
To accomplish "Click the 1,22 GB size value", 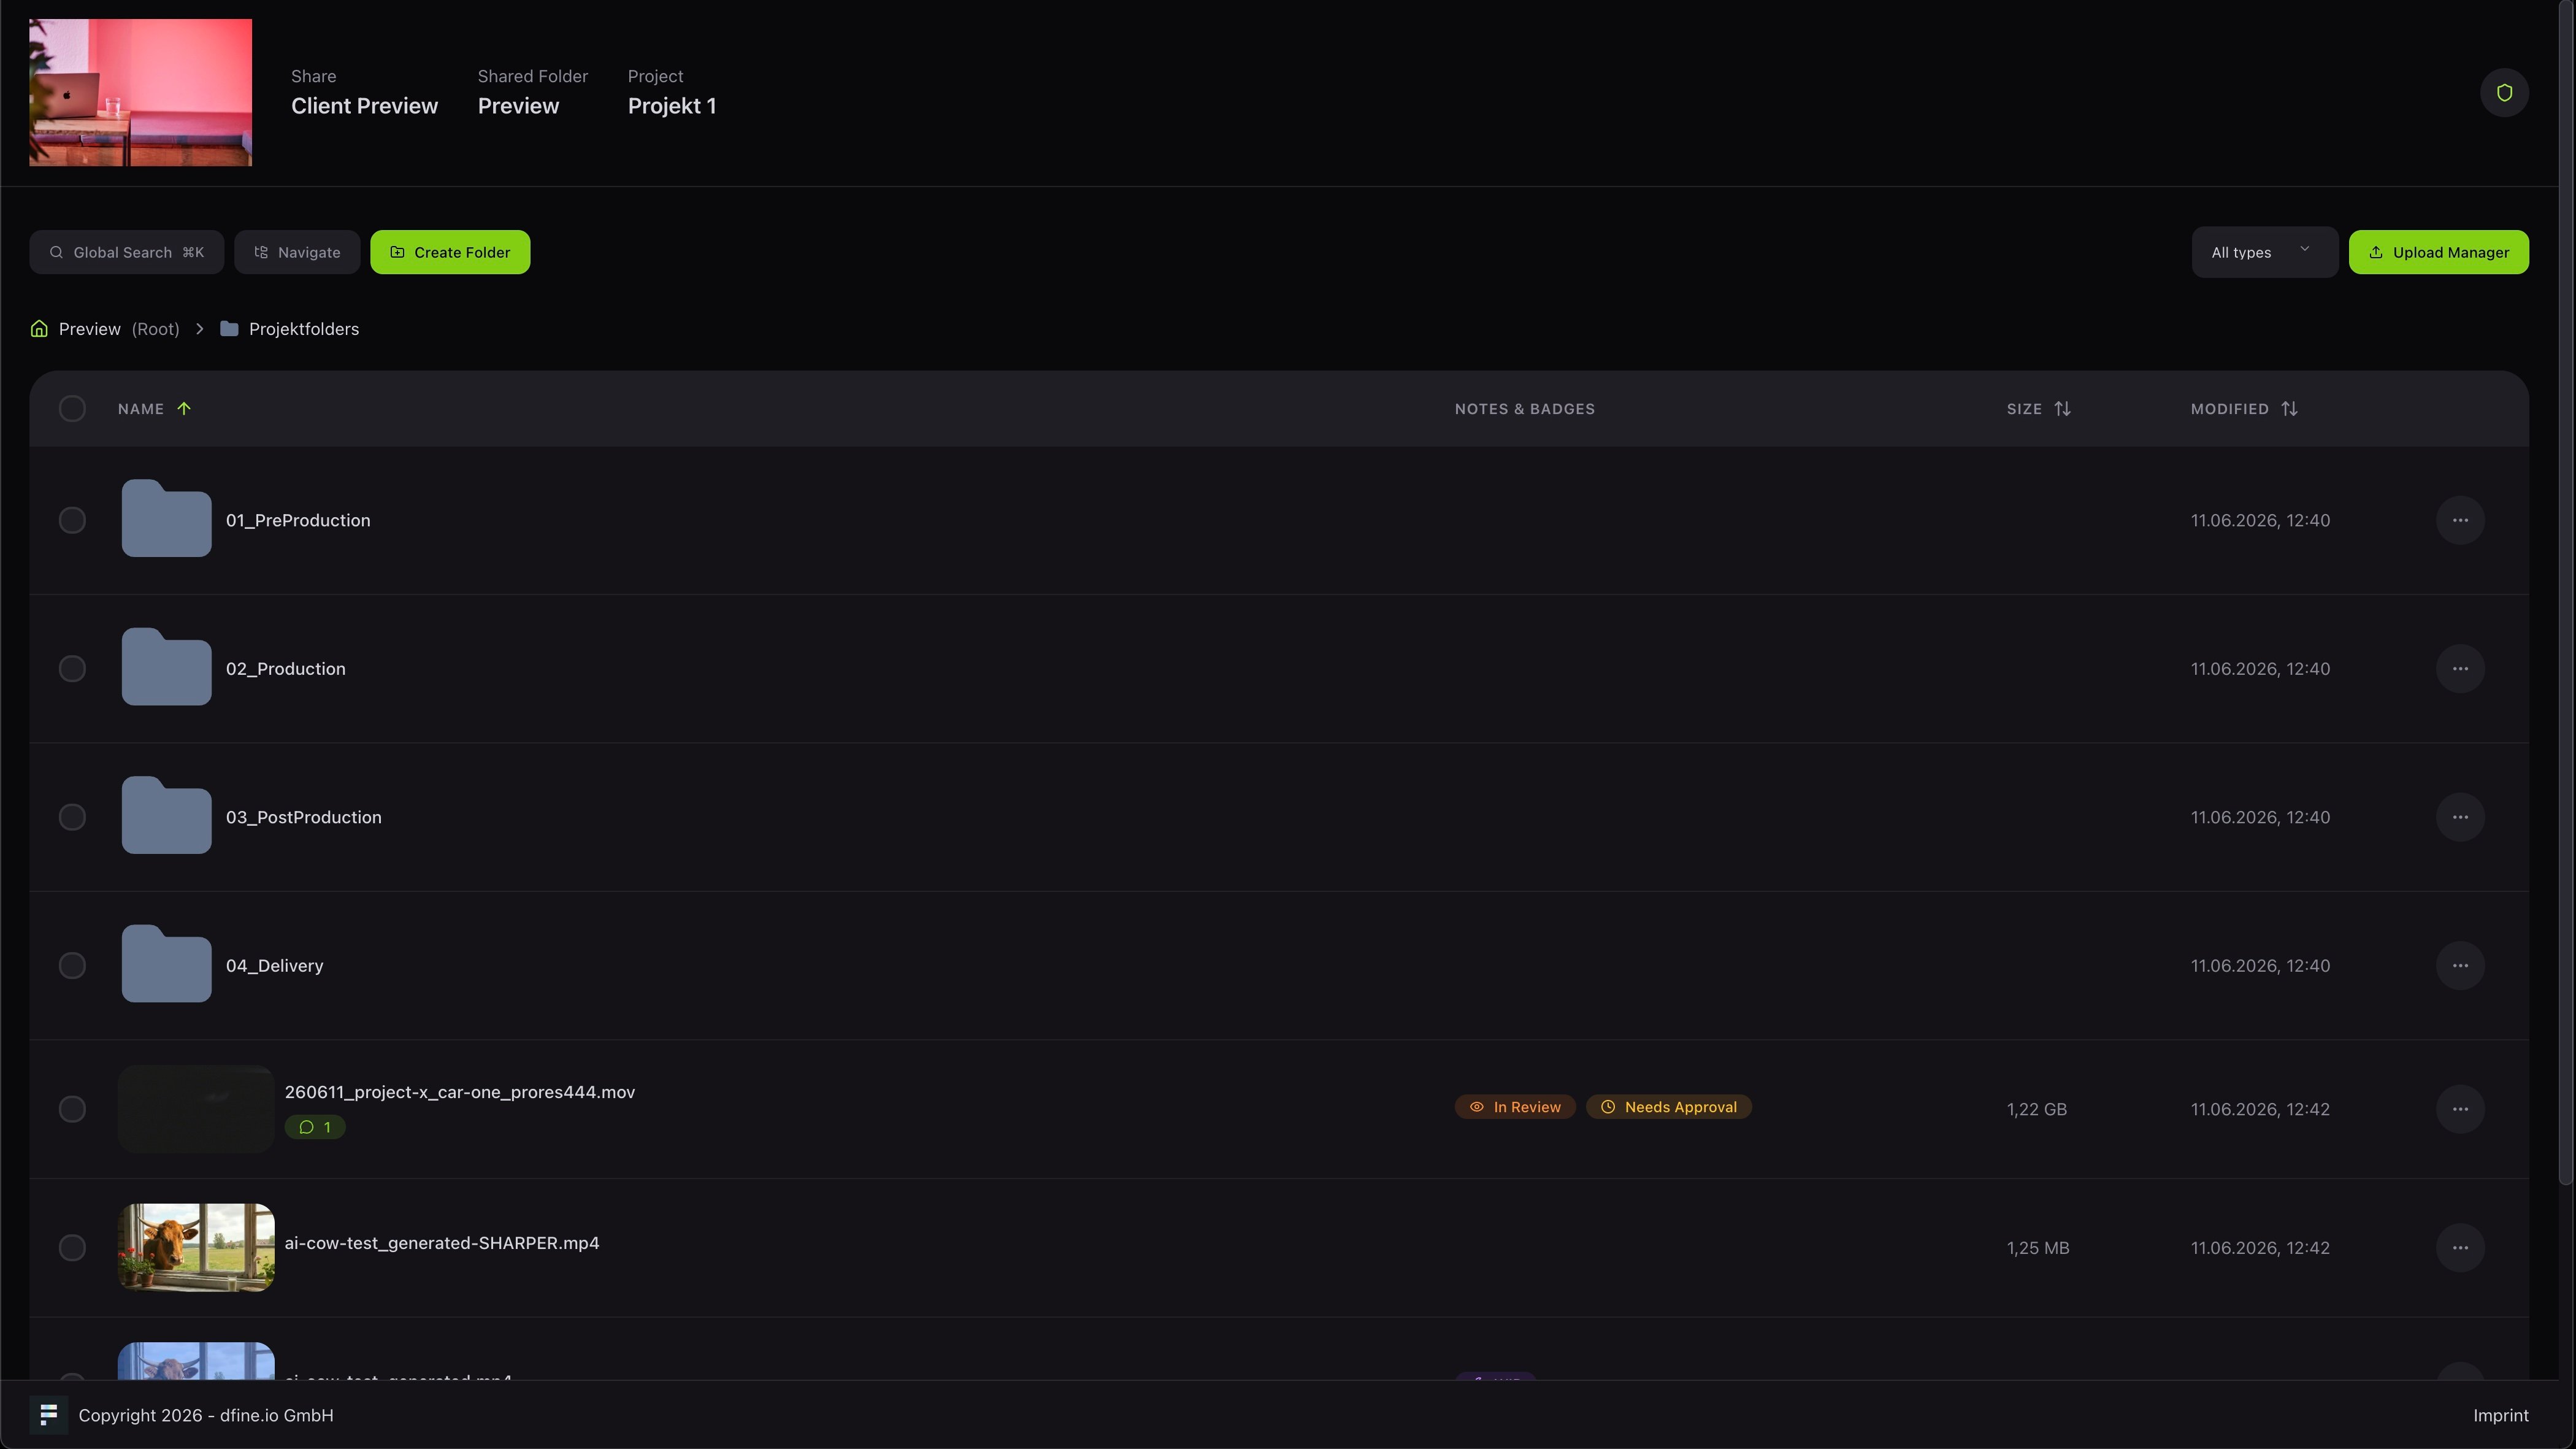I will click(x=2037, y=1109).
